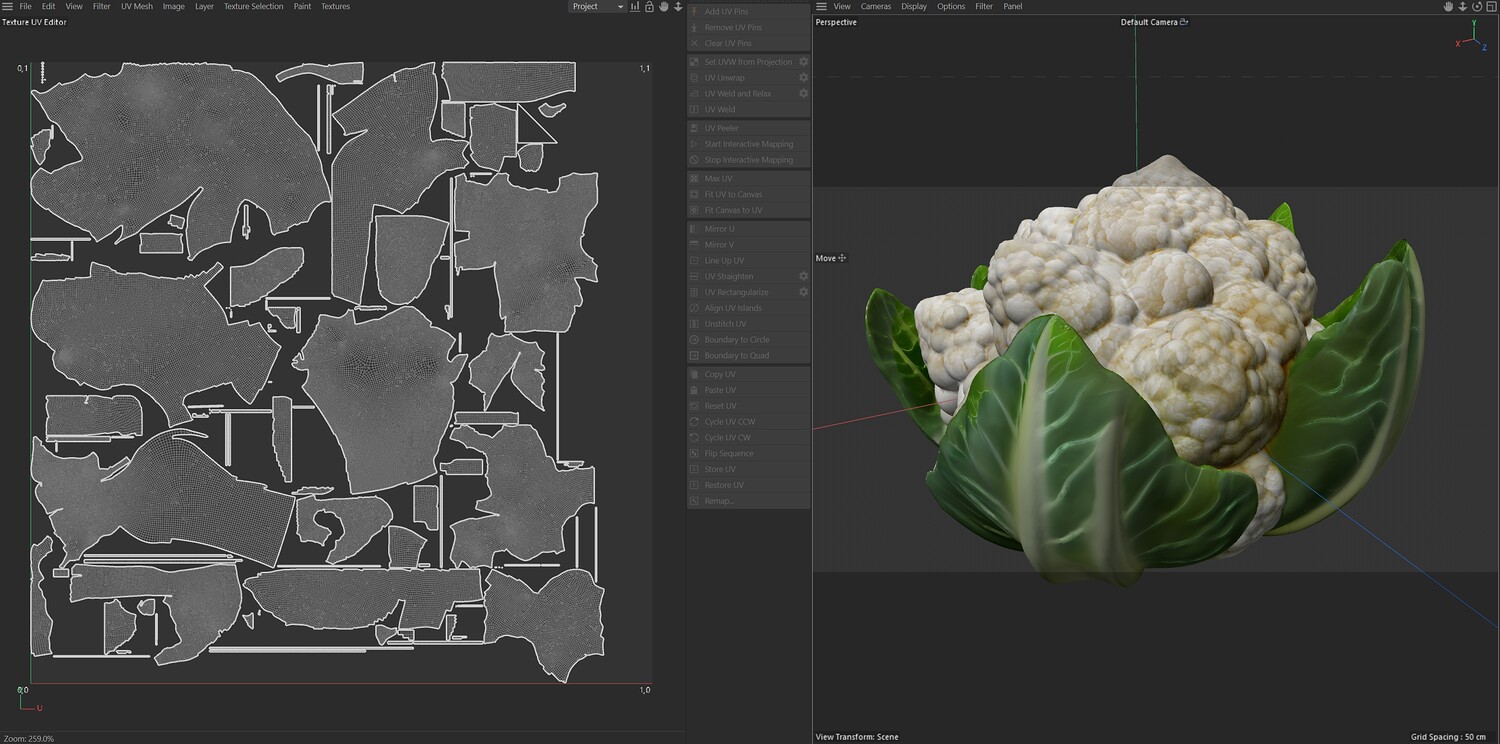This screenshot has width=1500, height=744.
Task: Open the Display menu
Action: 914,6
